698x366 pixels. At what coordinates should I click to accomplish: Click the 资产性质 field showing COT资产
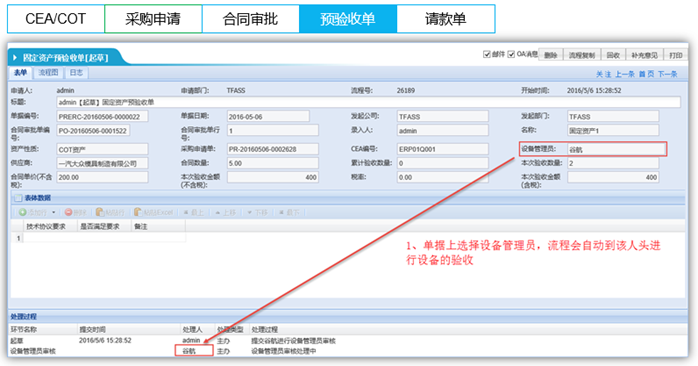pyautogui.click(x=102, y=149)
